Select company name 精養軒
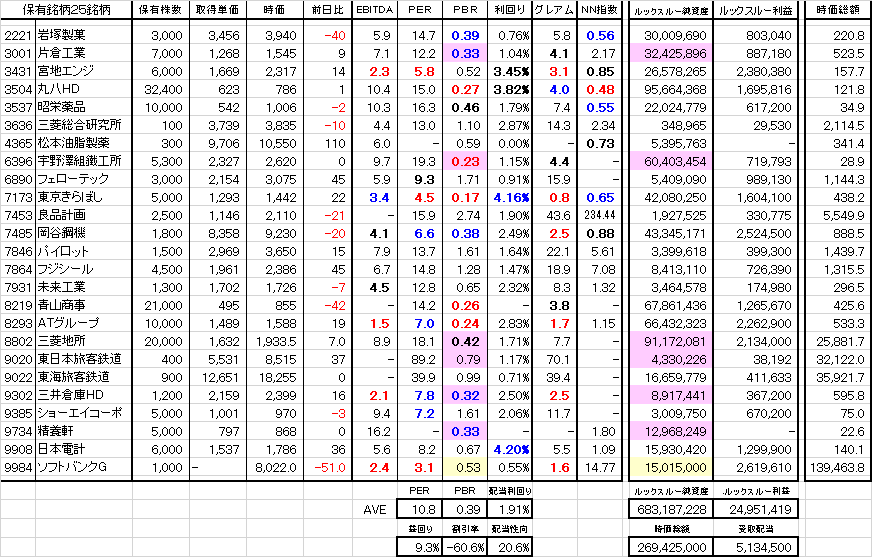Image resolution: width=872 pixels, height=557 pixels. point(55,431)
